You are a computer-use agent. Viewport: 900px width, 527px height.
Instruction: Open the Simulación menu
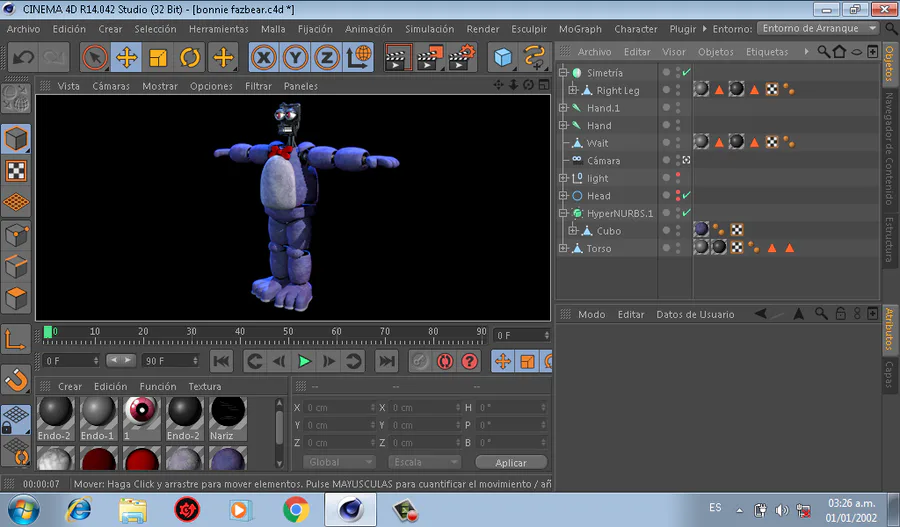[429, 29]
